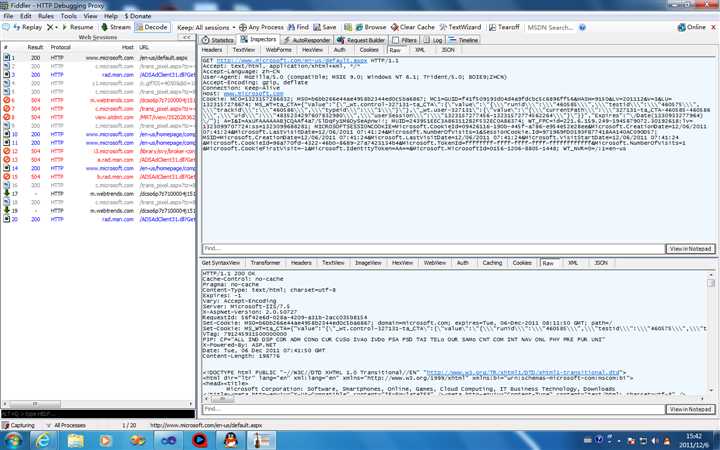Click the response pane Find field
This screenshot has height=450, width=720.
click(x=433, y=409)
